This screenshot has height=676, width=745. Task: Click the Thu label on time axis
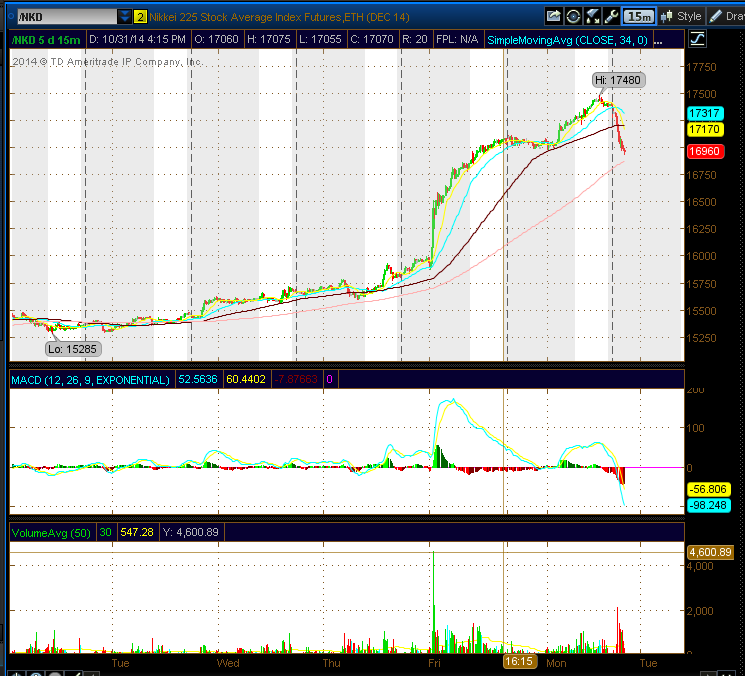(332, 663)
